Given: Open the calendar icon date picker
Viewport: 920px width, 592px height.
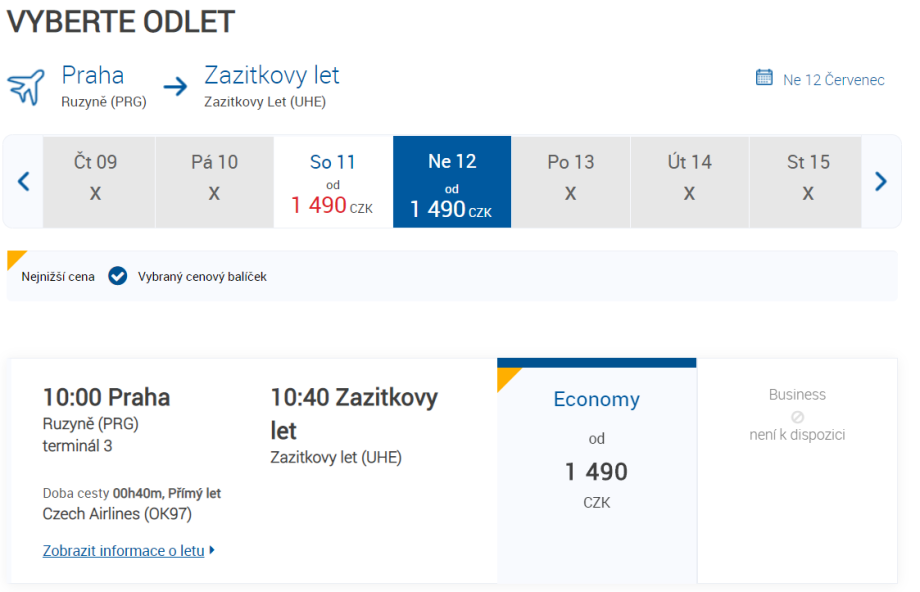Looking at the screenshot, I should tap(764, 78).
